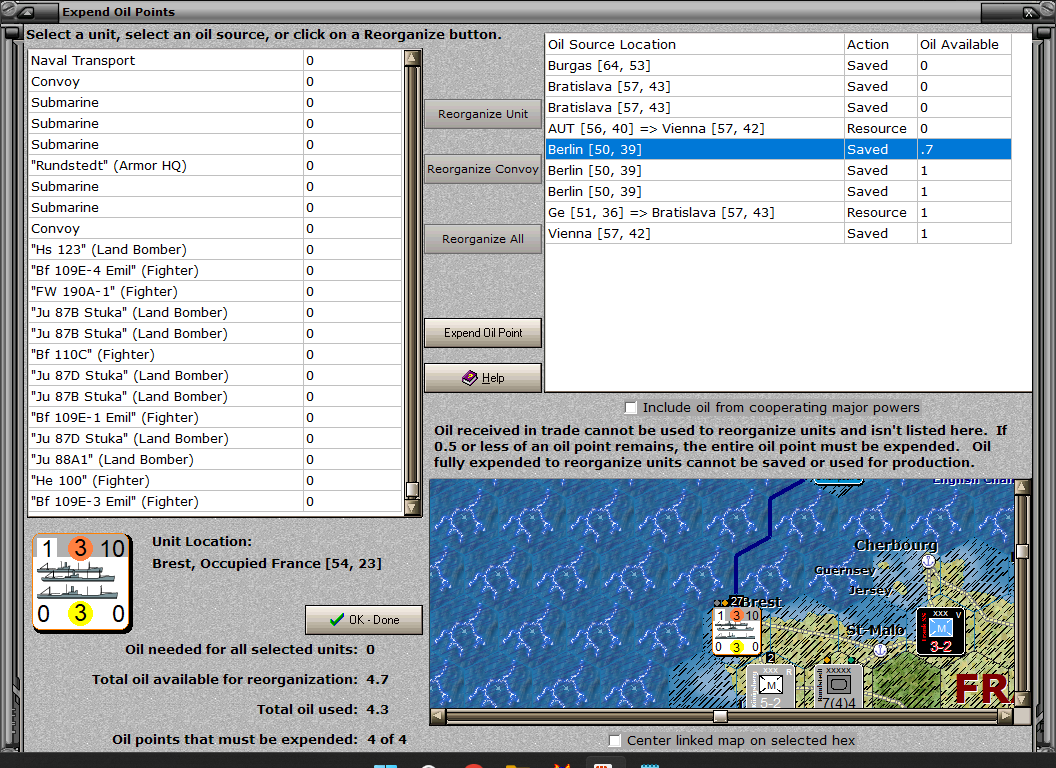Screen dimensions: 1056x768
Task: Select the "Hs 123" (Land Bomber) unit
Action: 215,250
